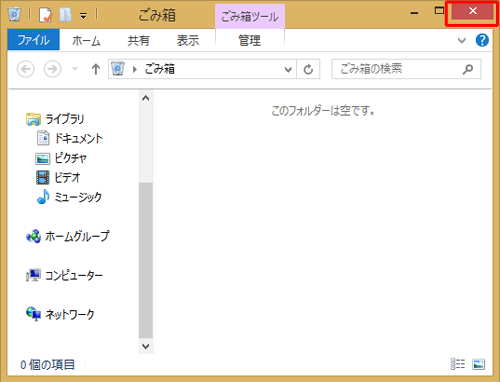Image resolution: width=500 pixels, height=382 pixels.
Task: Open ピクチャ in the navigation pane
Action: click(x=70, y=158)
